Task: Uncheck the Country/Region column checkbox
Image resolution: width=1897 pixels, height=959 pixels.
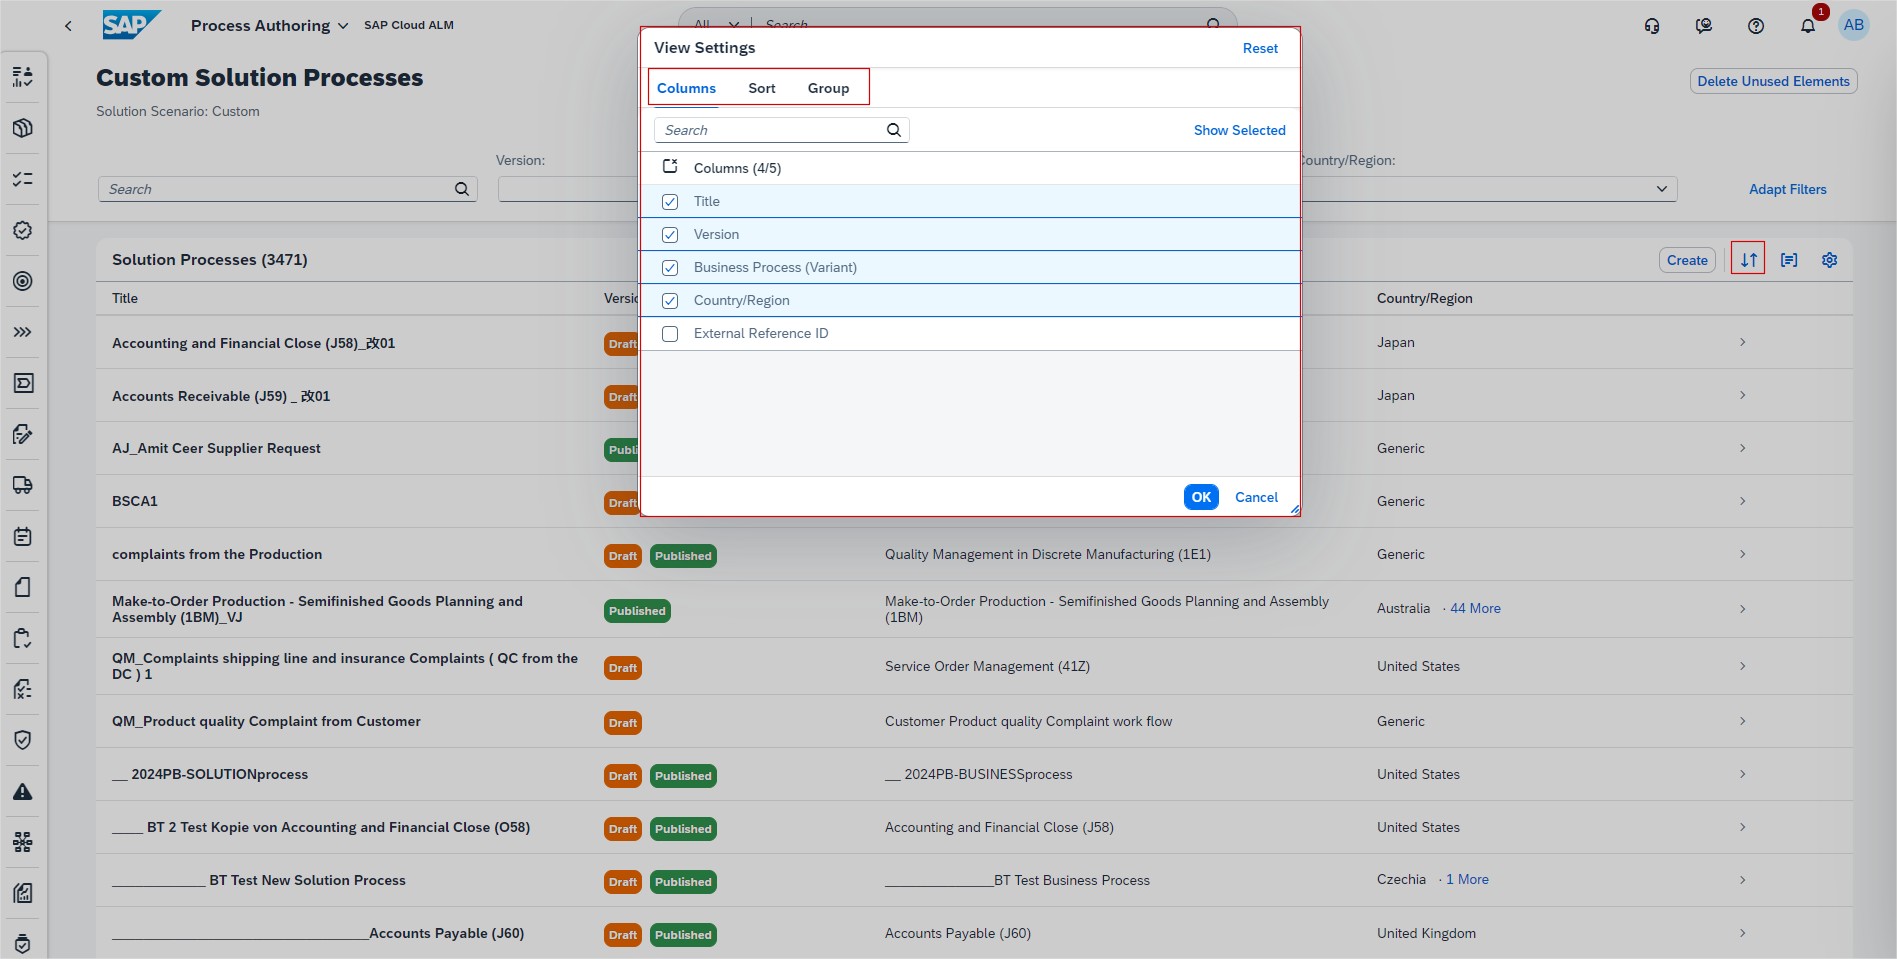Action: [670, 301]
